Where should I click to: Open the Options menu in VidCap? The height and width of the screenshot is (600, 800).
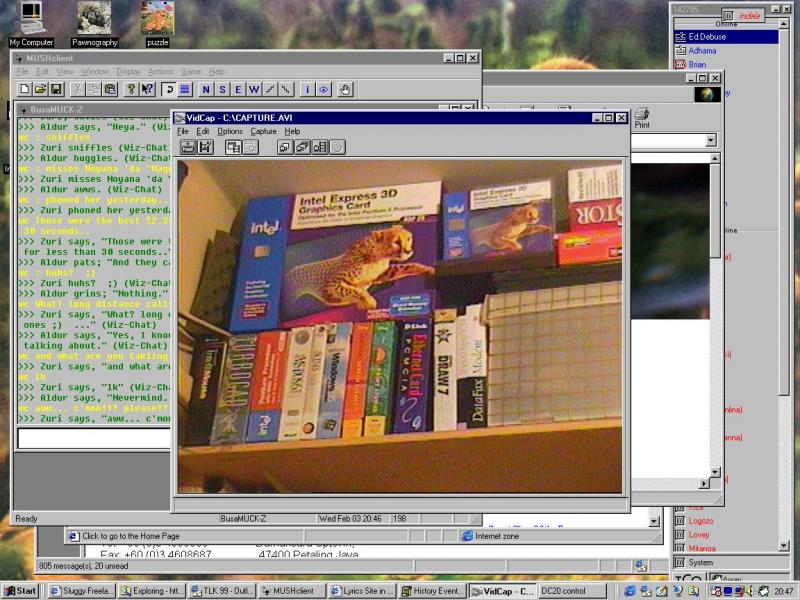(x=229, y=131)
